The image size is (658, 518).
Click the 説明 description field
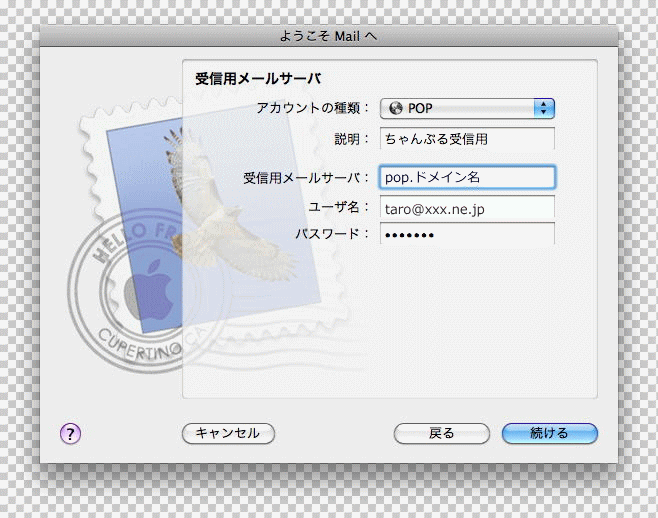tap(467, 139)
